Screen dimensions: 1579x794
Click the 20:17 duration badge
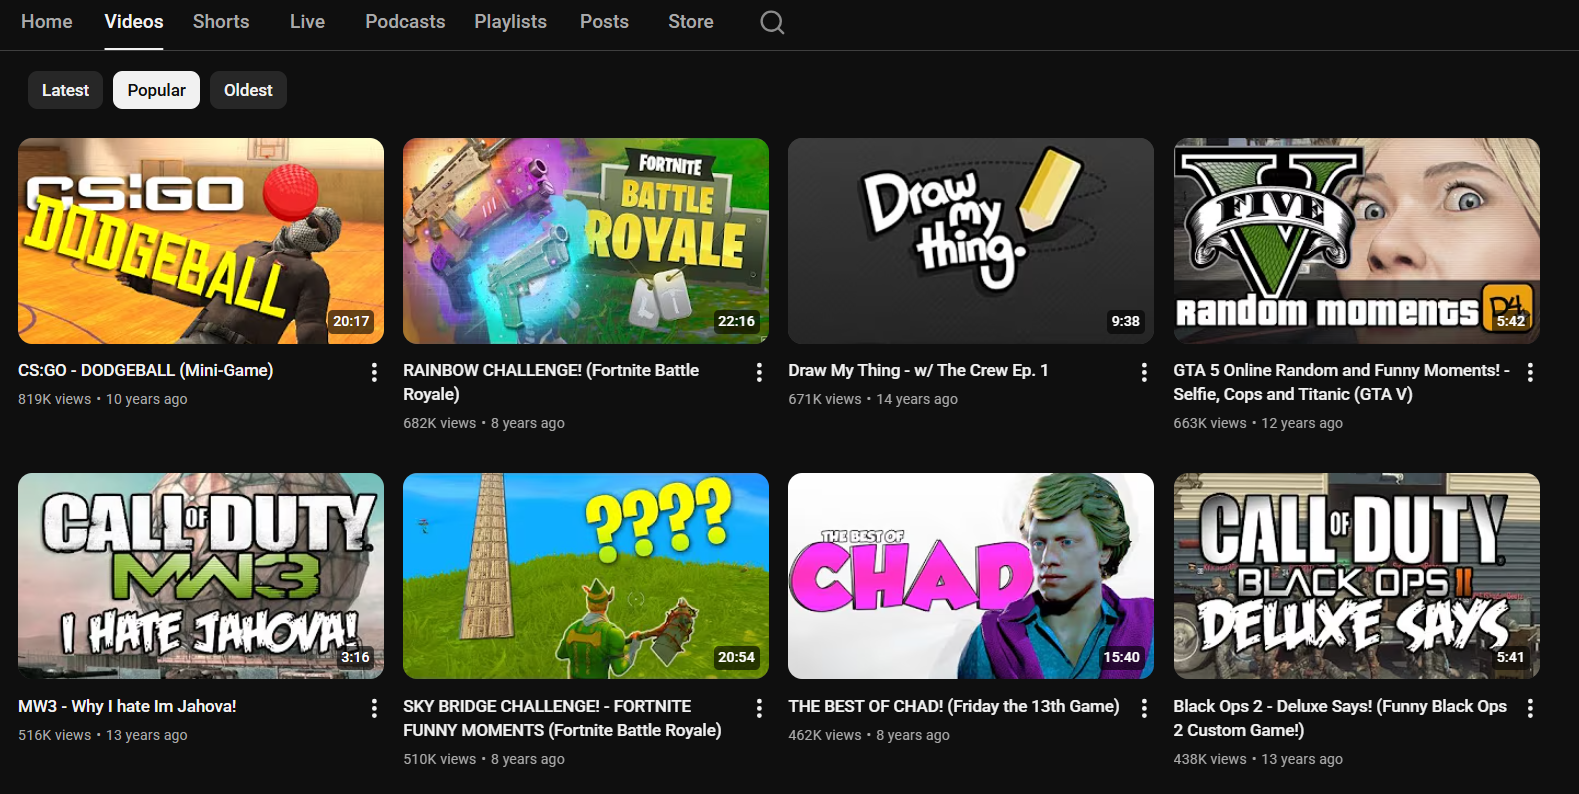[x=351, y=321]
